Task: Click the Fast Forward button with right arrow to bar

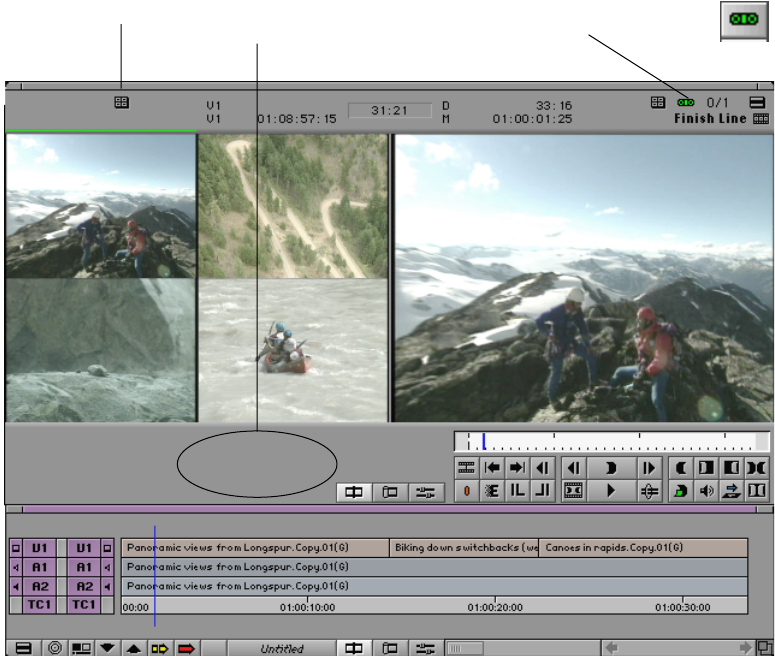Action: click(x=517, y=467)
